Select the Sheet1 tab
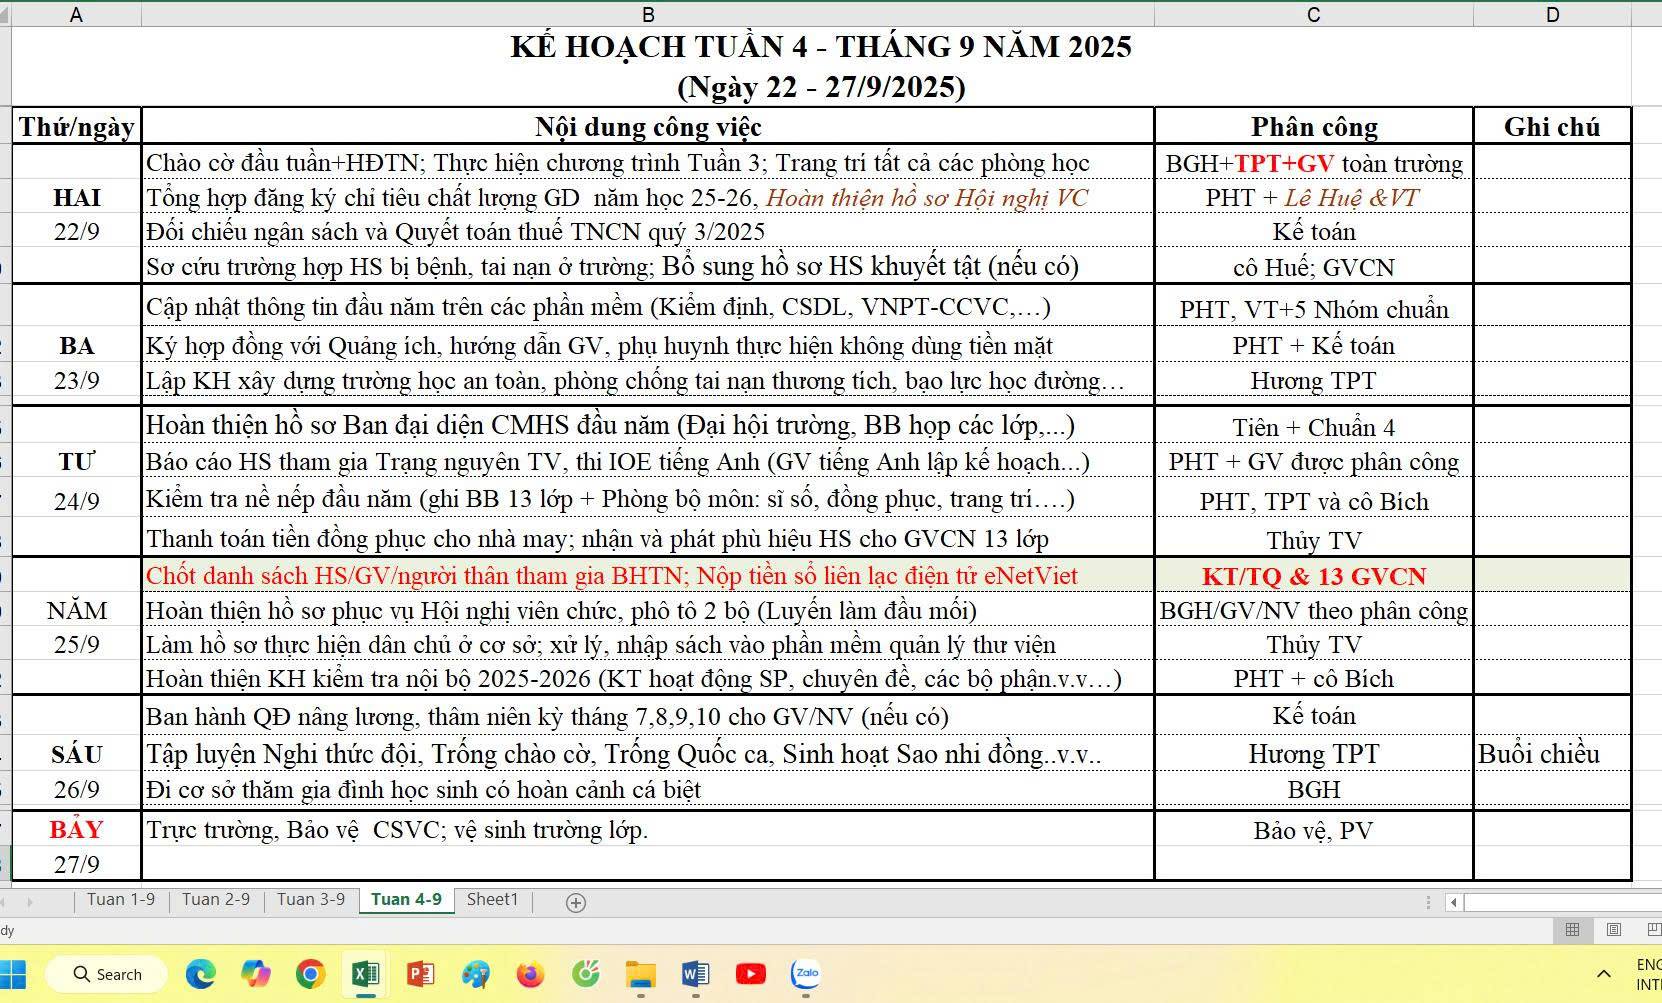 tap(493, 900)
